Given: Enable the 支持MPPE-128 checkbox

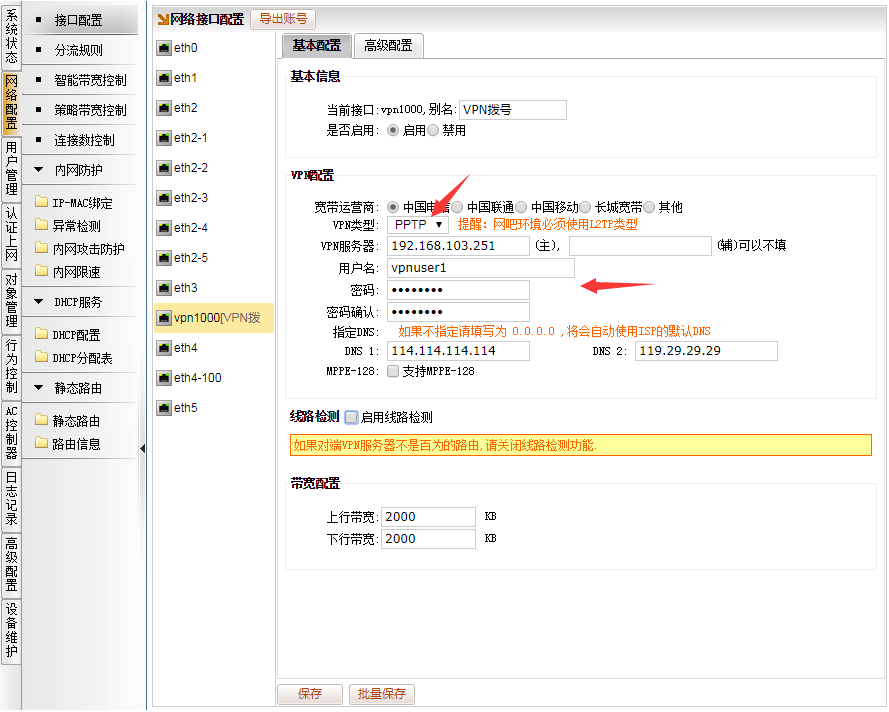Looking at the screenshot, I should click(x=392, y=371).
